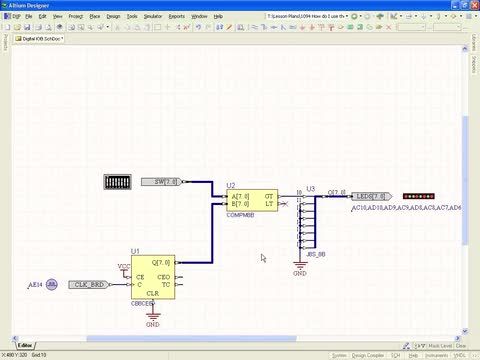
Task: Click the vertical scrollbar thumb
Action: pyautogui.click(x=465, y=180)
